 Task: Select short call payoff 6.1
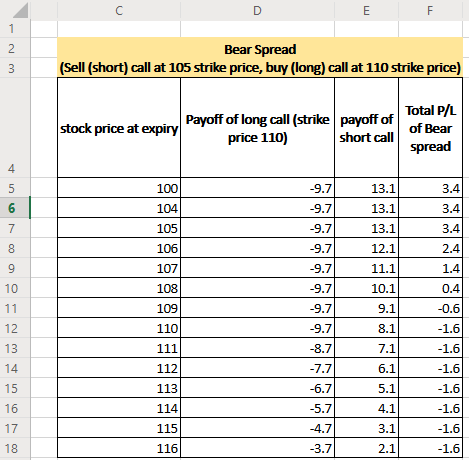[x=366, y=368]
